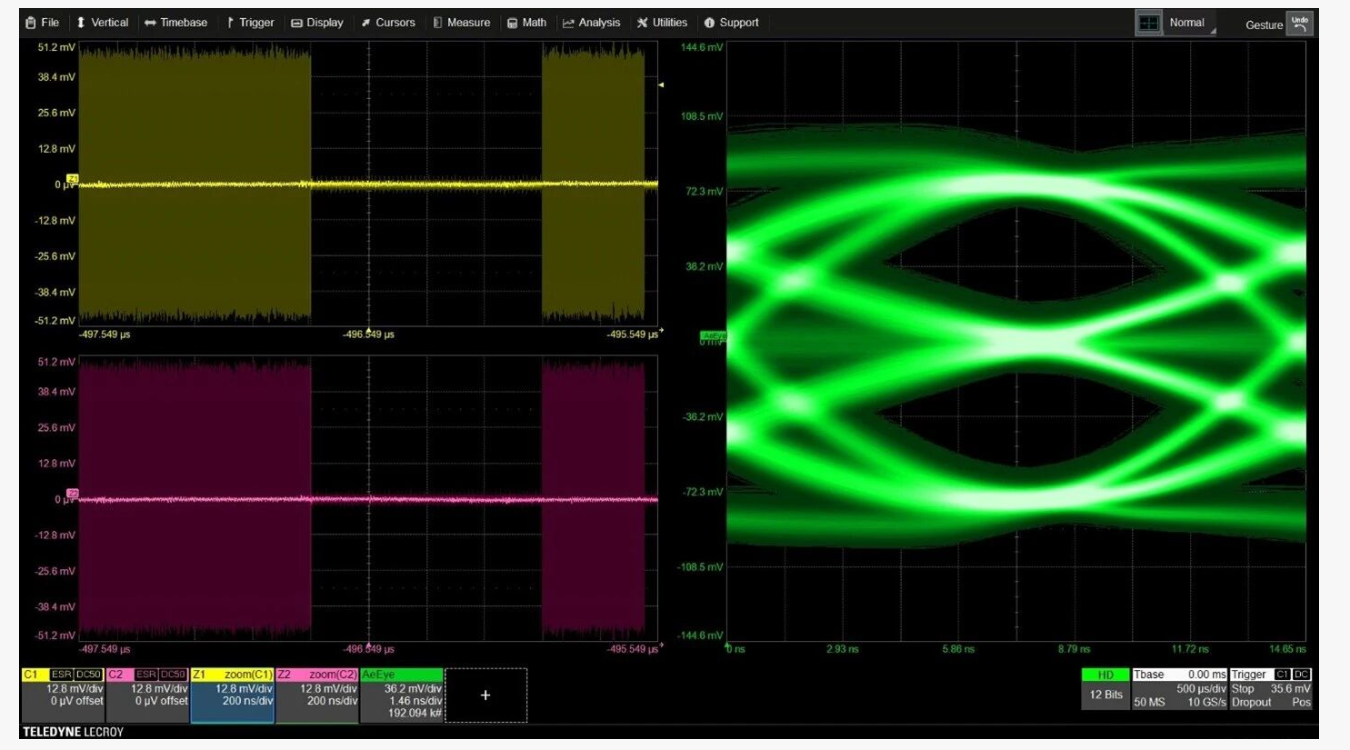Screen dimensions: 1350x750
Task: Add a new trace with the plus box
Action: 485,695
